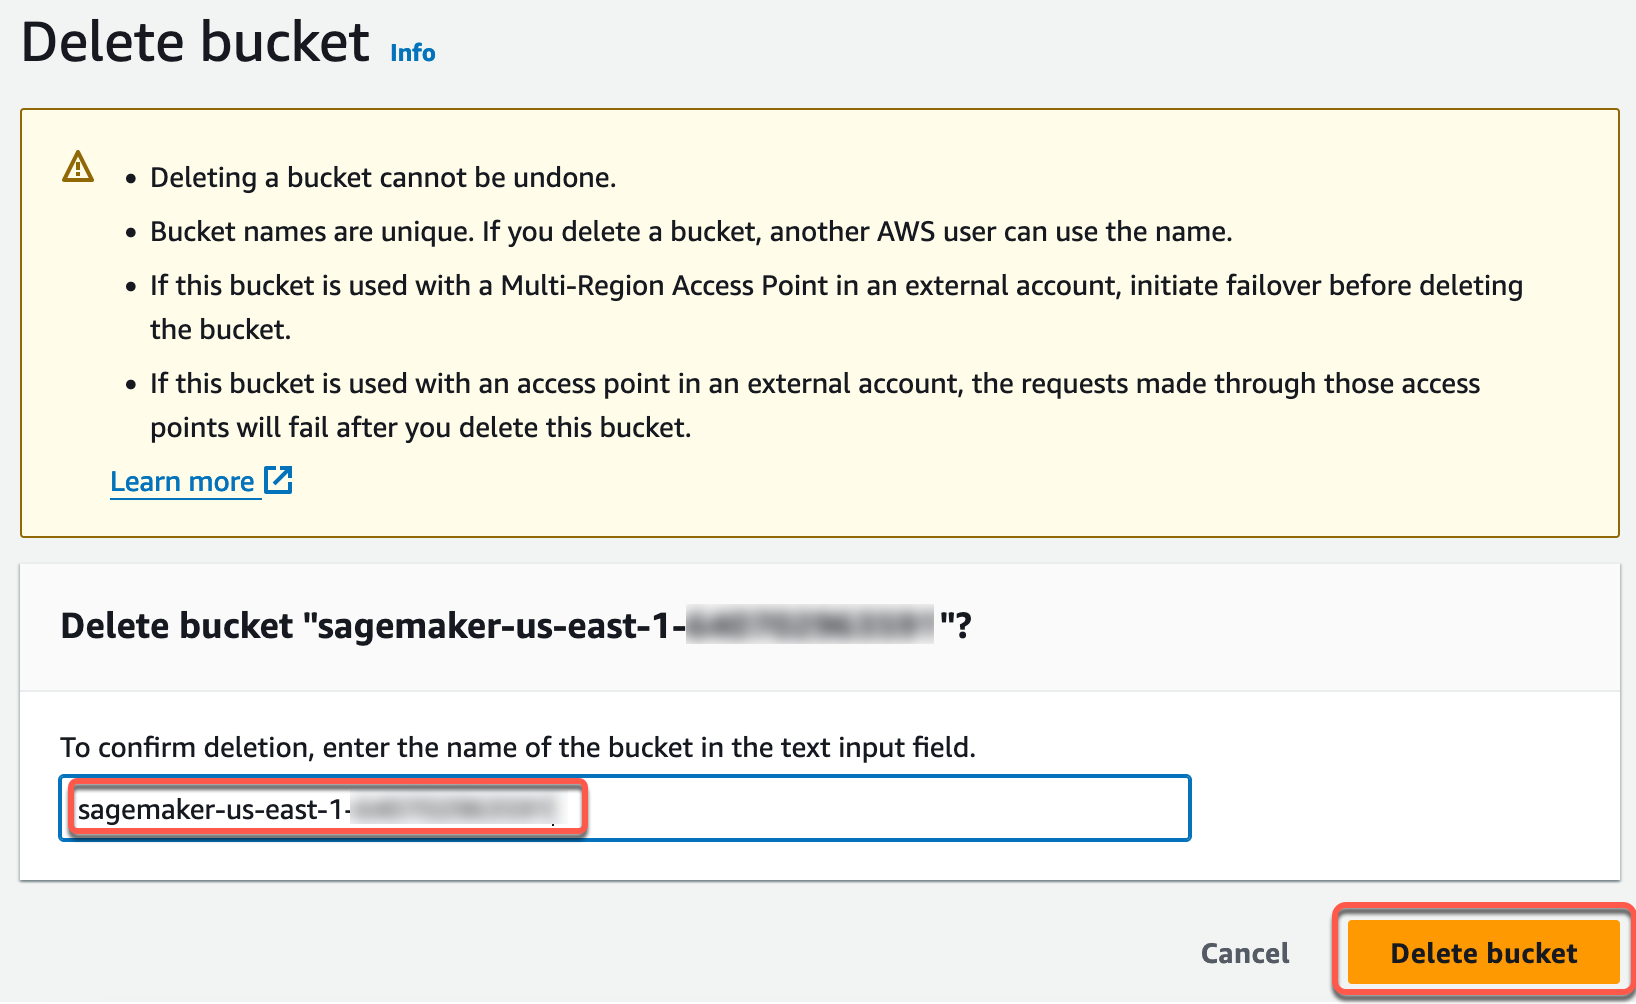This screenshot has height=1004, width=1636.
Task: Click bullet dot before the external account access point warning
Action: [x=131, y=385]
